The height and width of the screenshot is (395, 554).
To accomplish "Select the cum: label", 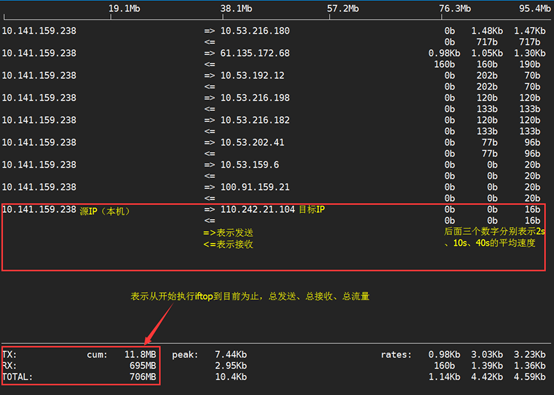I will click(x=97, y=354).
